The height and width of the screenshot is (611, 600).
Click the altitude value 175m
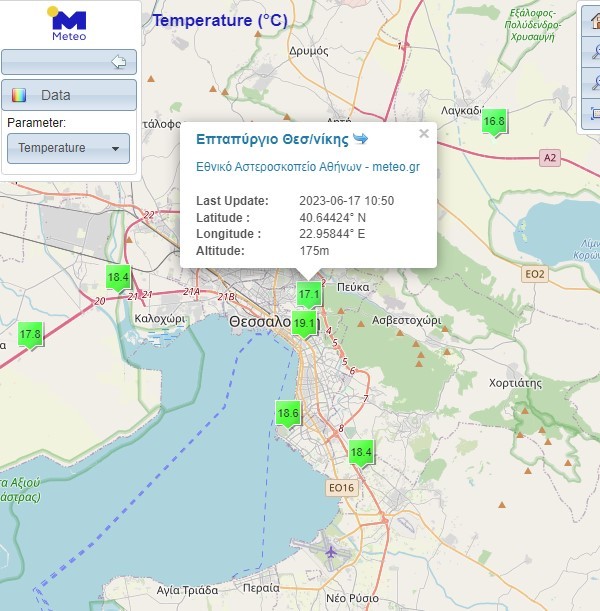coord(314,251)
